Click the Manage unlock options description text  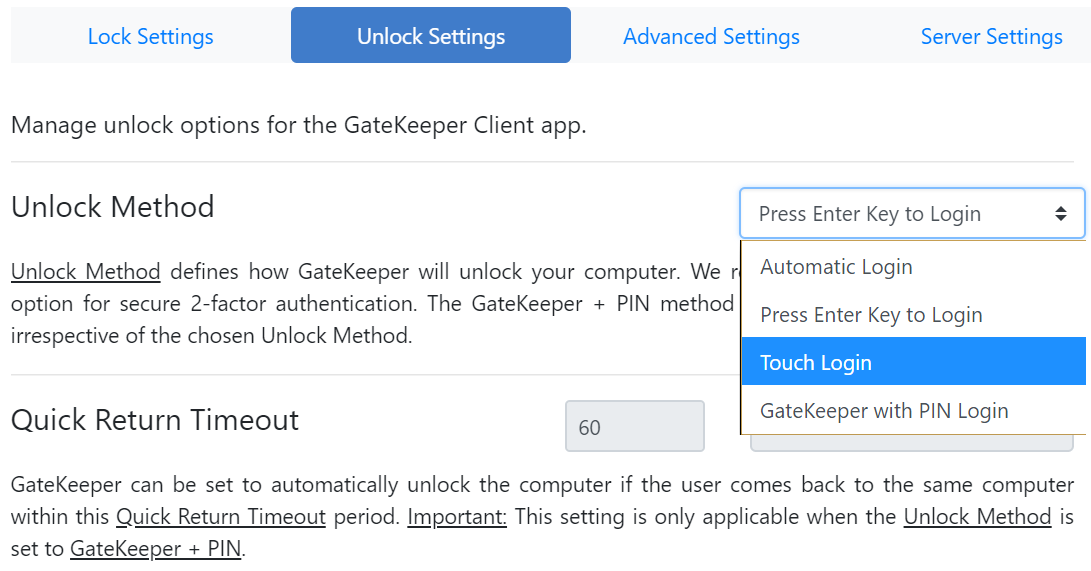(298, 126)
